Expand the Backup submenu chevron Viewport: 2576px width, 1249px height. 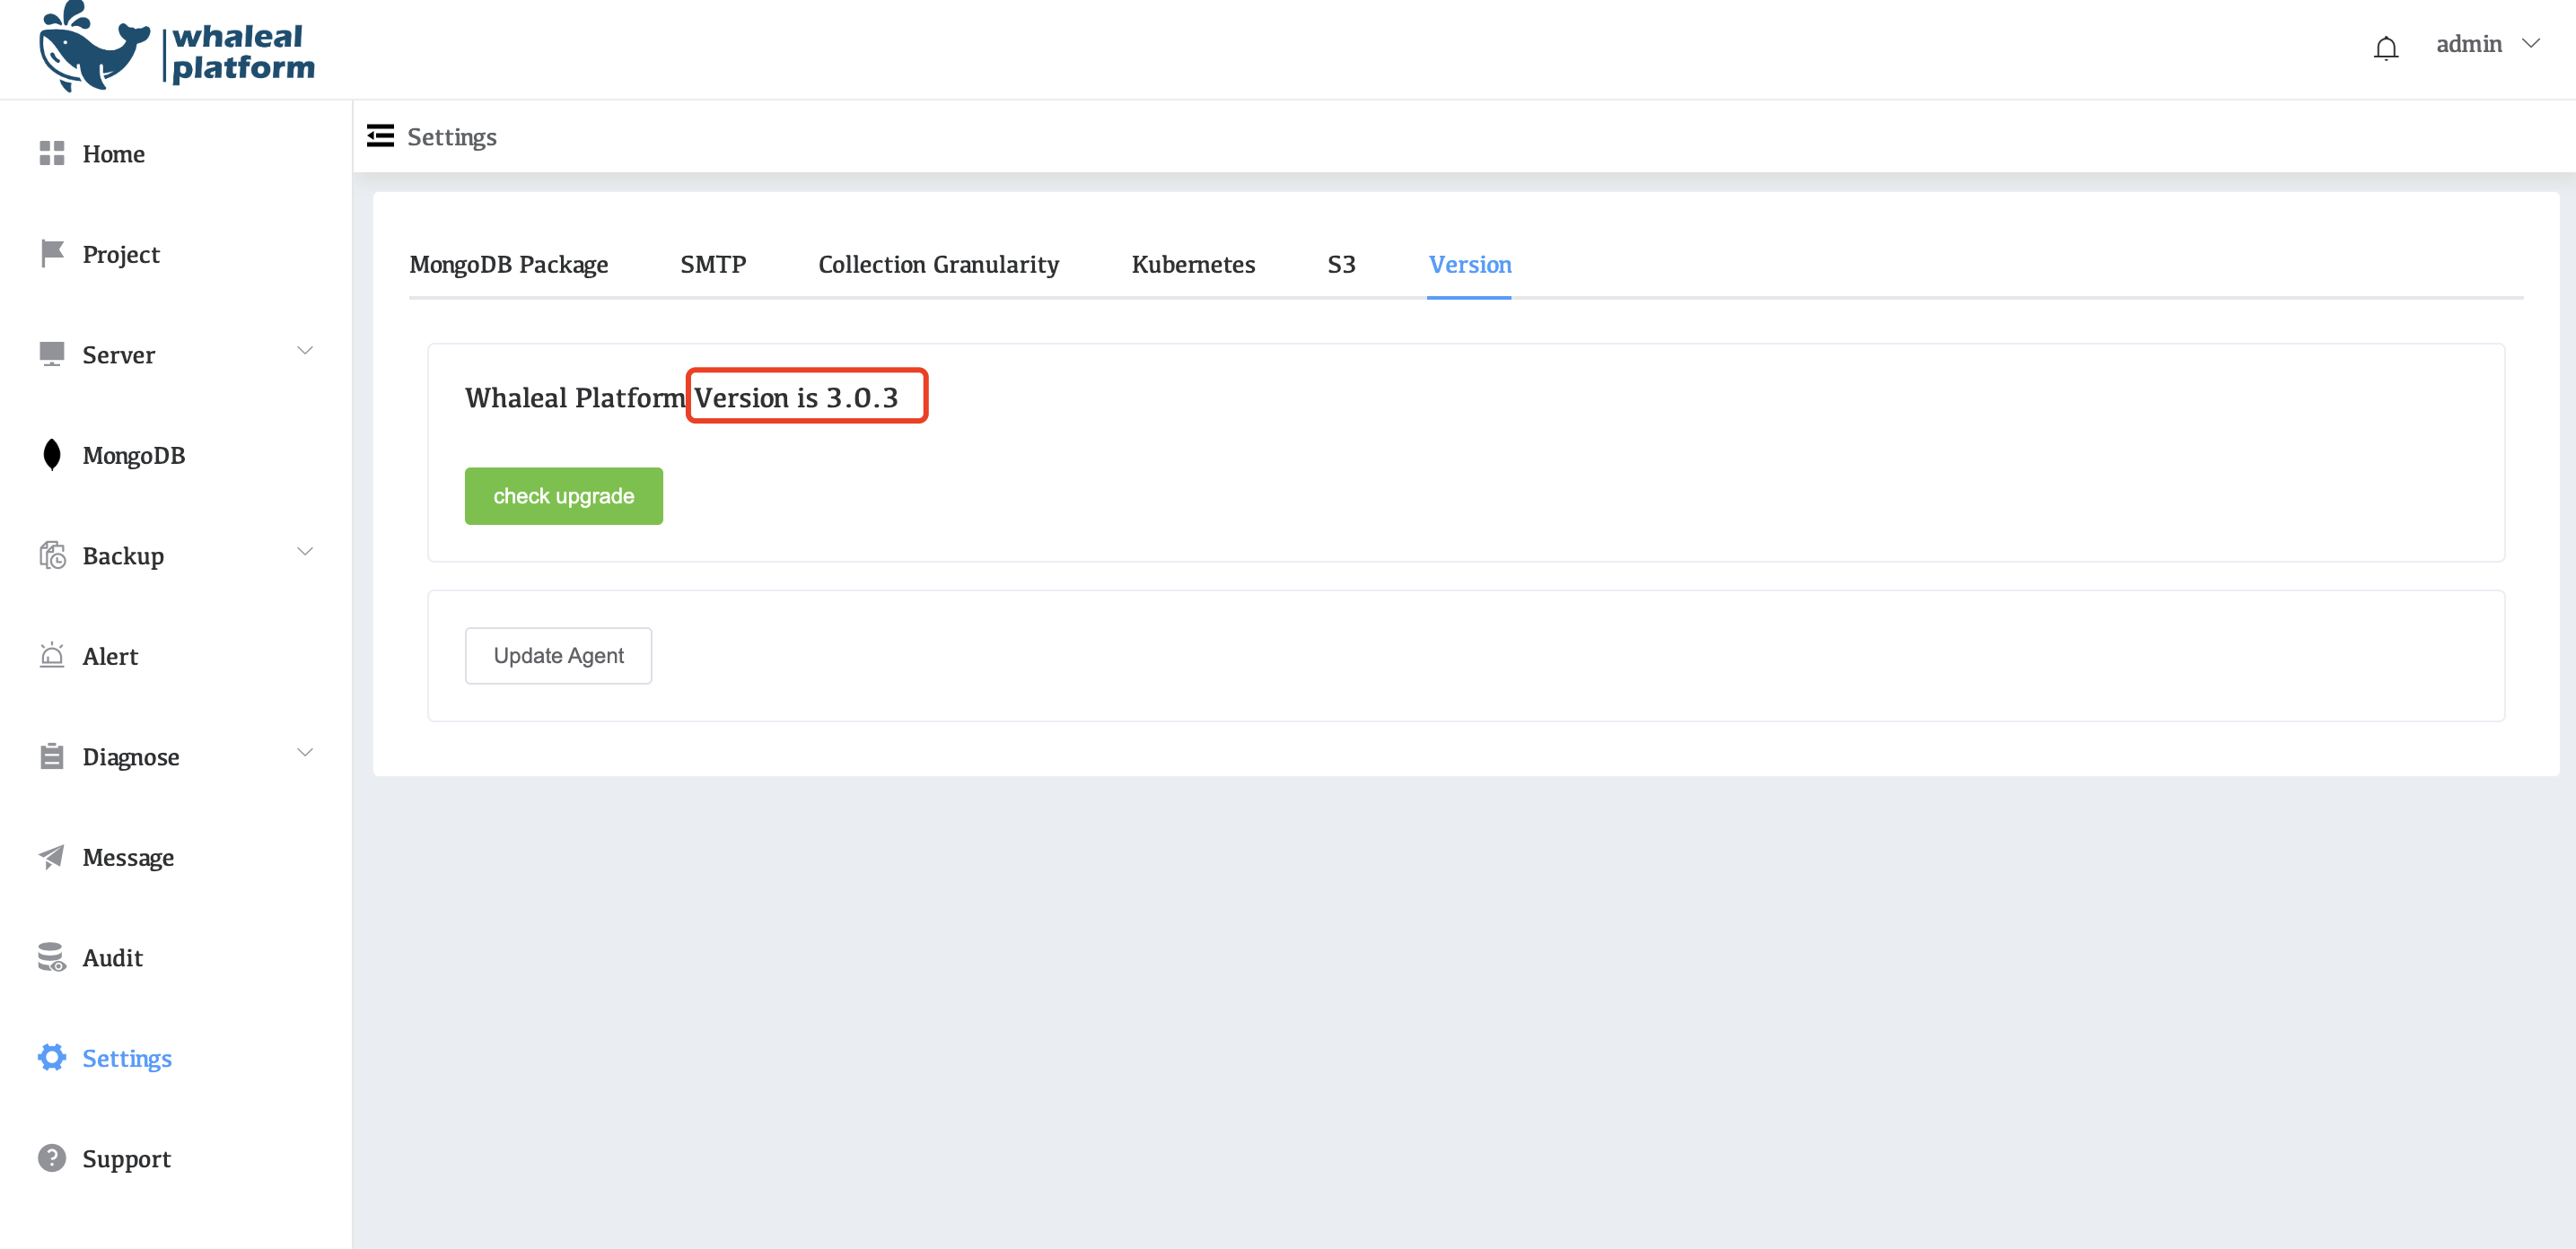click(305, 552)
